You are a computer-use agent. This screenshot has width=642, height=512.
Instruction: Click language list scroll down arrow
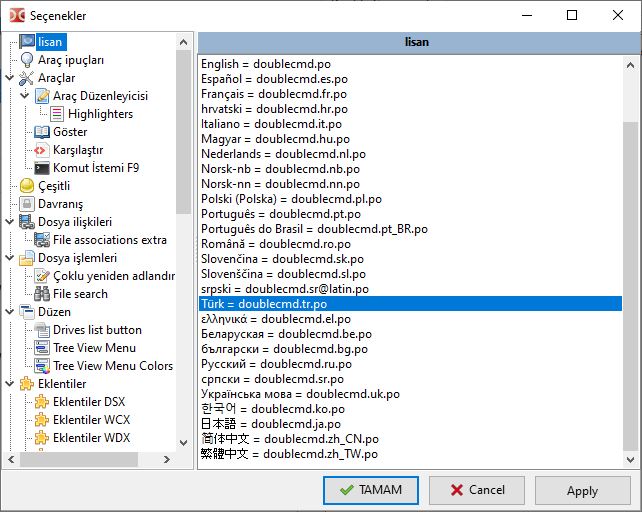[631, 460]
